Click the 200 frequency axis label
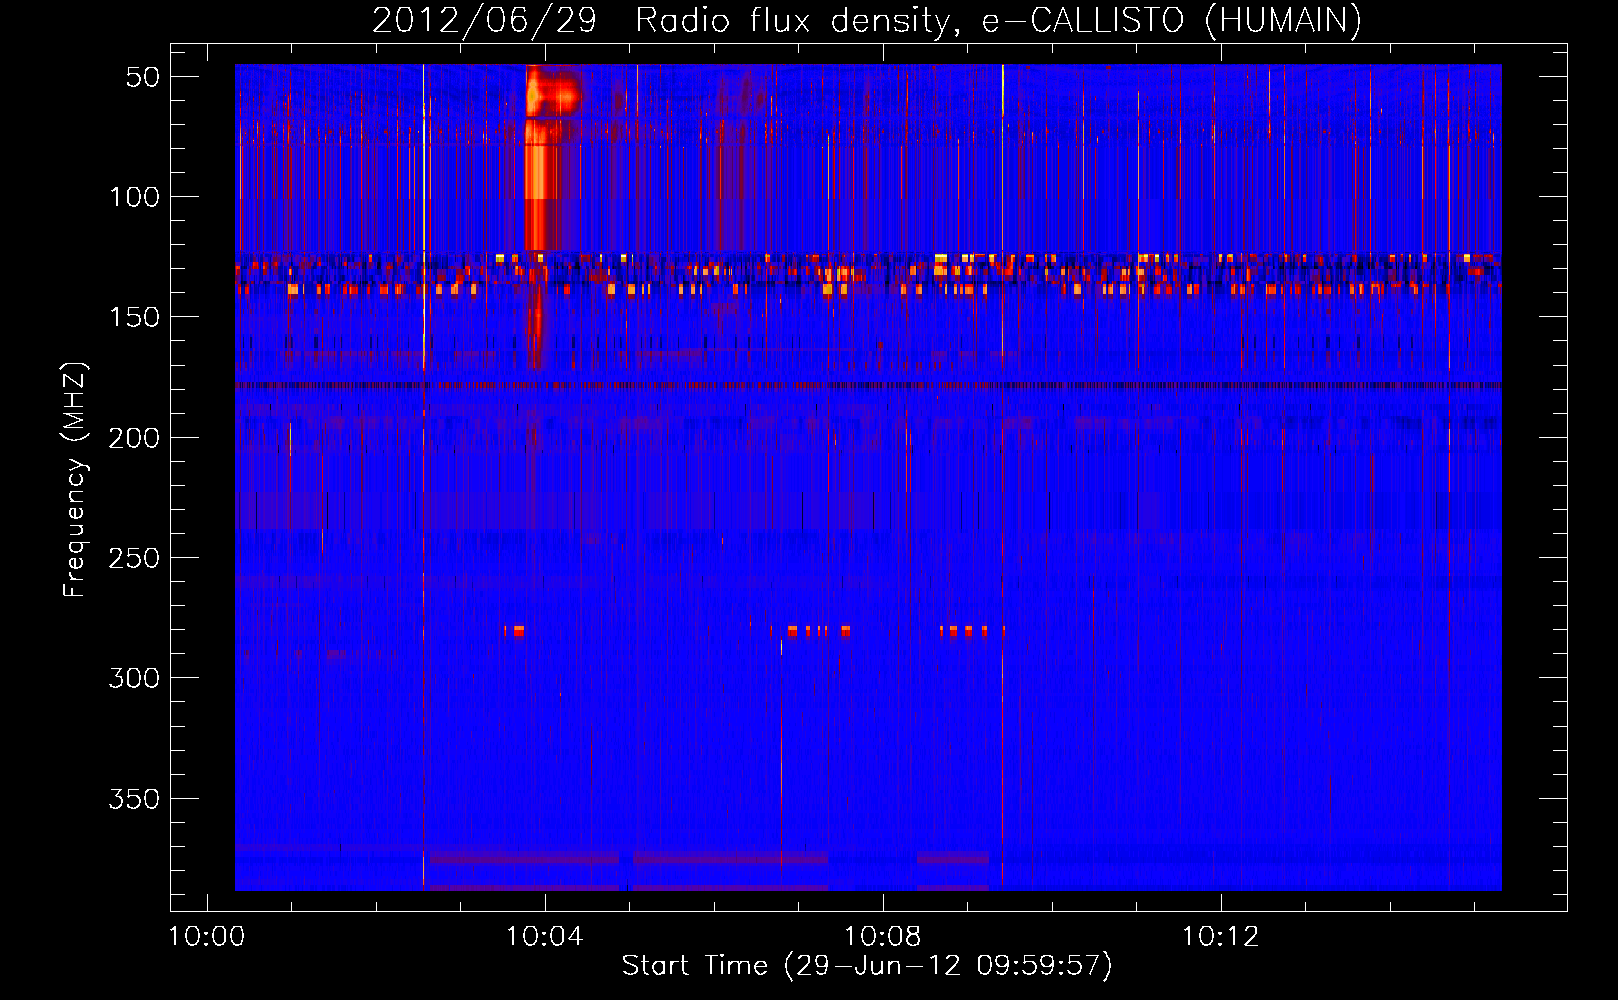This screenshot has height=1000, width=1618. tap(134, 438)
